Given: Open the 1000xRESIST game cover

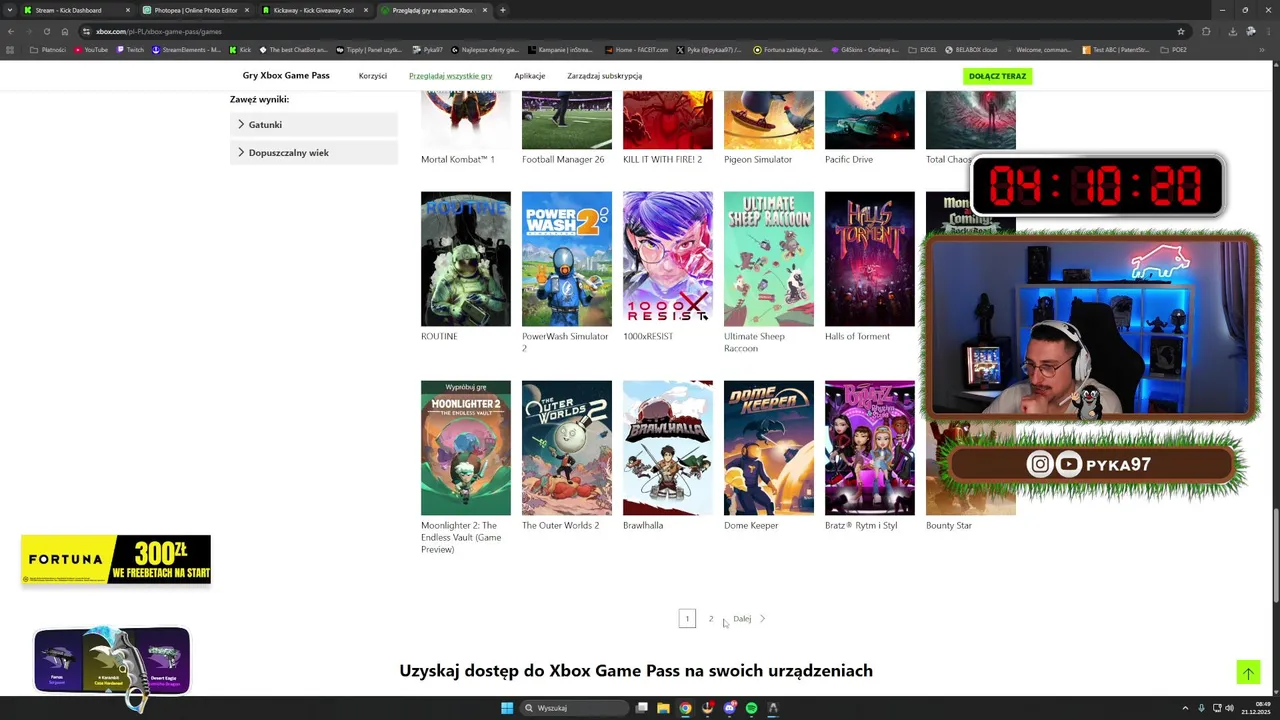Looking at the screenshot, I should pos(668,259).
